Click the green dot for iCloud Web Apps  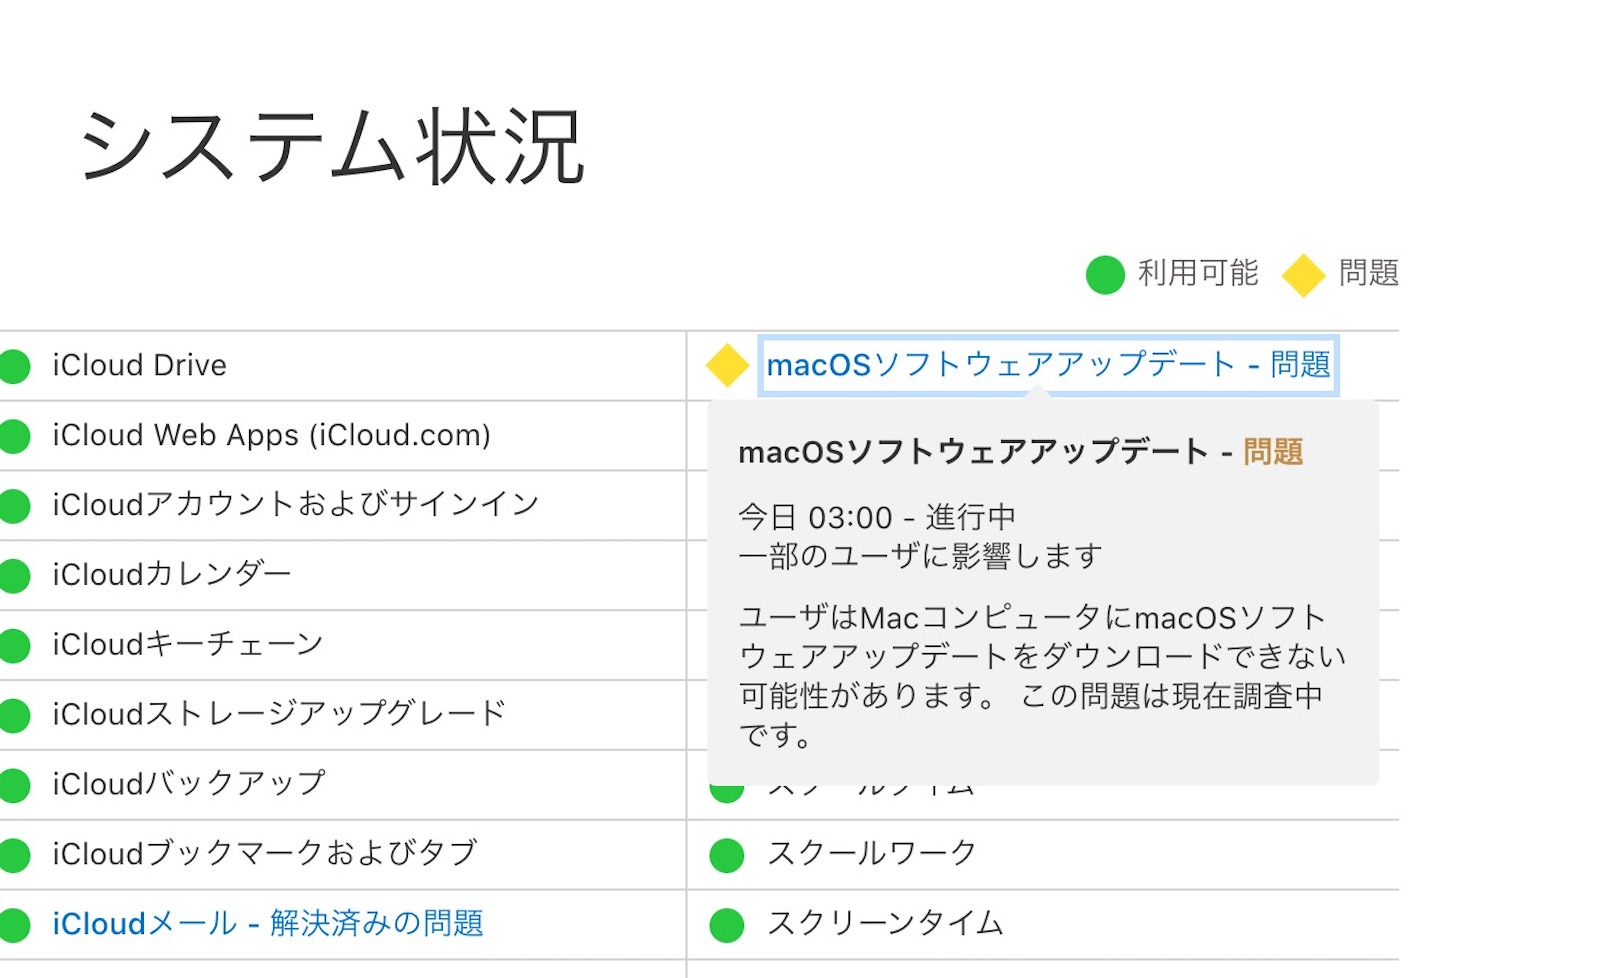pyautogui.click(x=13, y=436)
